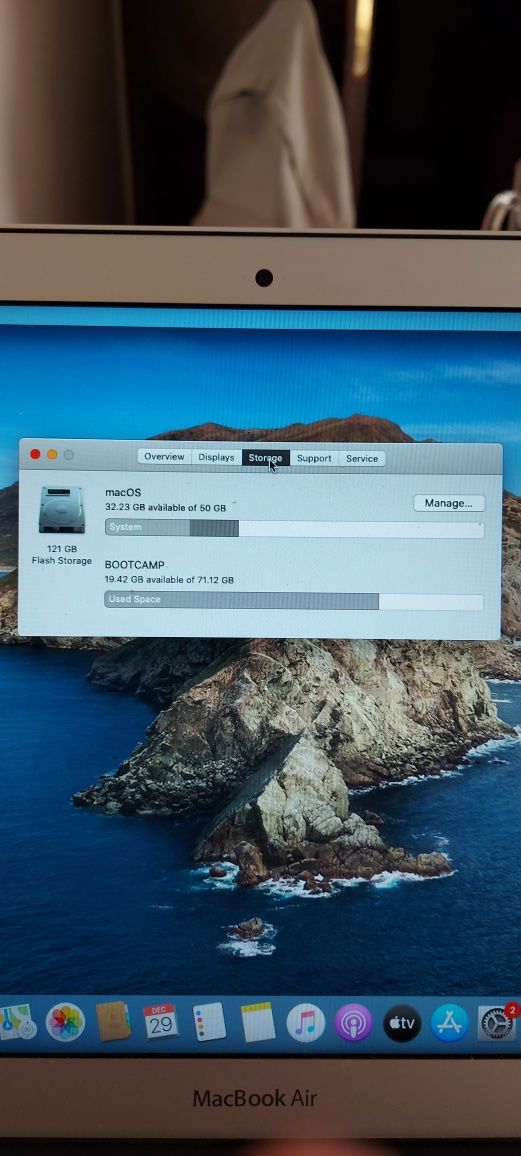
Task: Switch to the Overview tab
Action: tap(164, 457)
